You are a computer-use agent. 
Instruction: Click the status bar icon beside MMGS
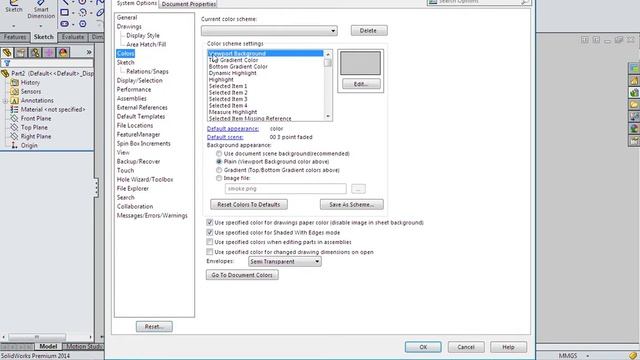click(633, 356)
